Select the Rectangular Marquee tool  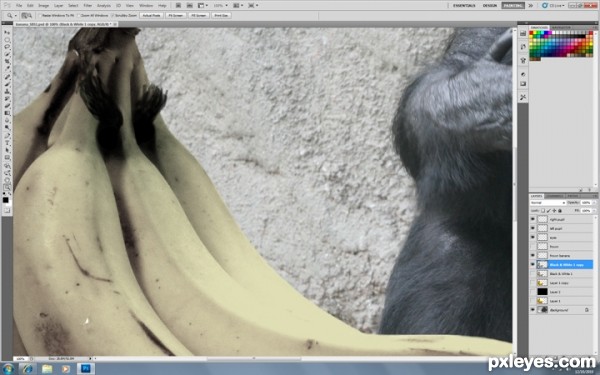tap(7, 40)
